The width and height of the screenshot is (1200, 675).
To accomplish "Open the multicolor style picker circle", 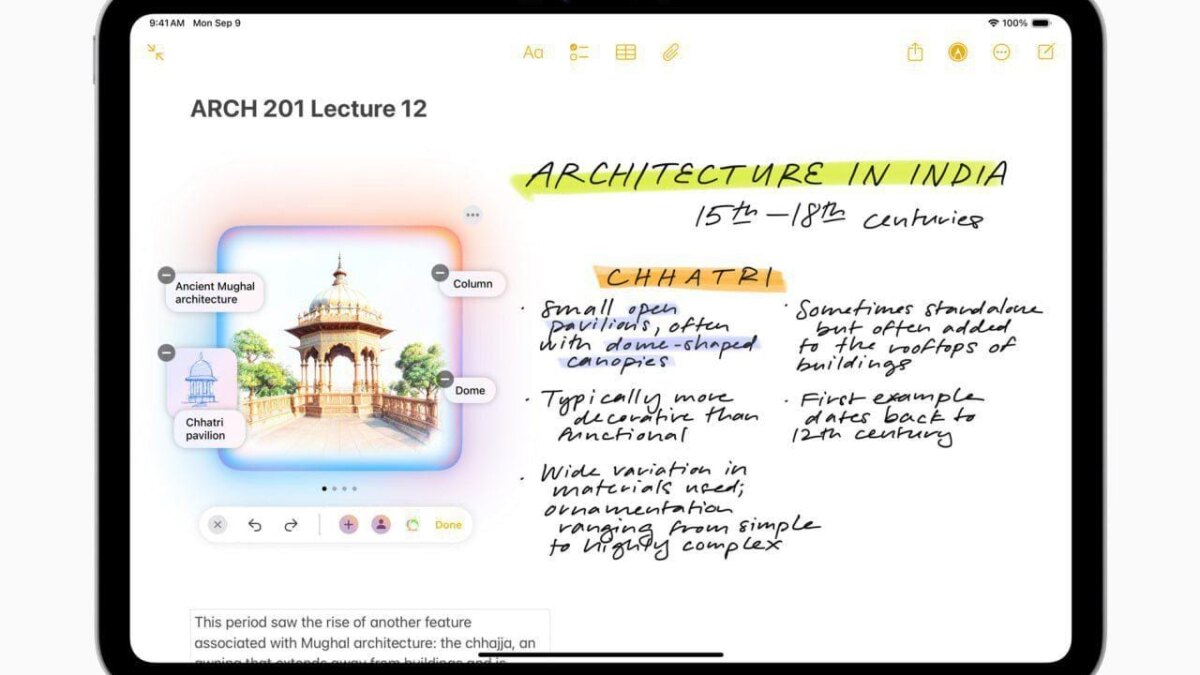I will pos(412,525).
